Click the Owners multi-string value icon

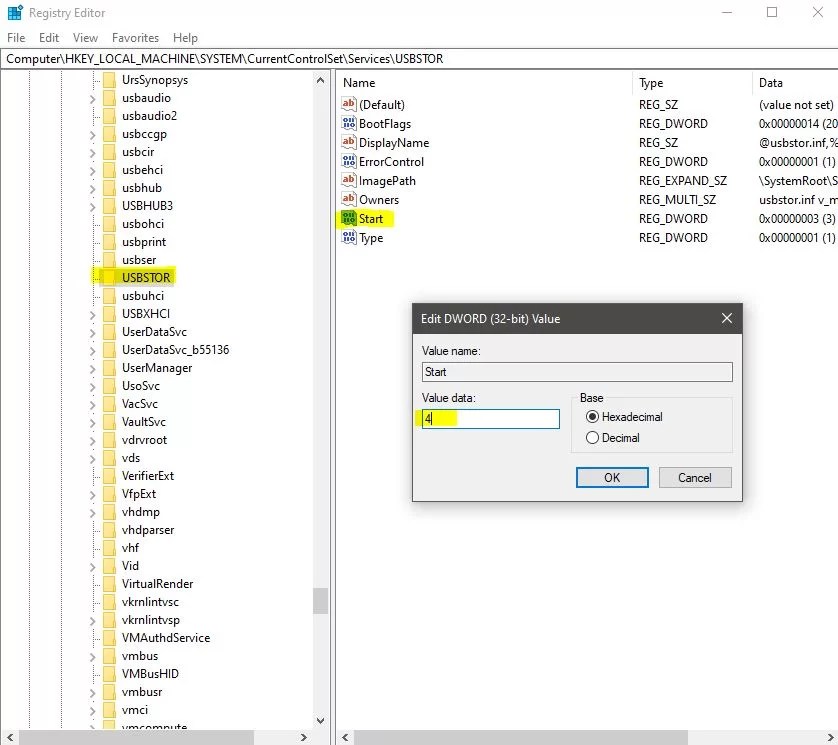(348, 199)
